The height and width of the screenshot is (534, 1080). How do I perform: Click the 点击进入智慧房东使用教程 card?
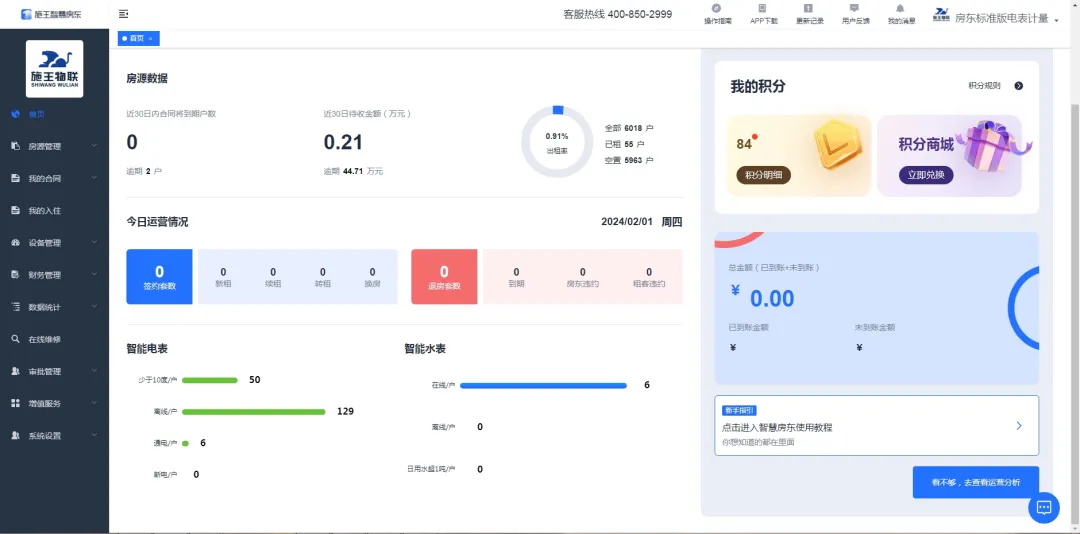click(x=876, y=425)
